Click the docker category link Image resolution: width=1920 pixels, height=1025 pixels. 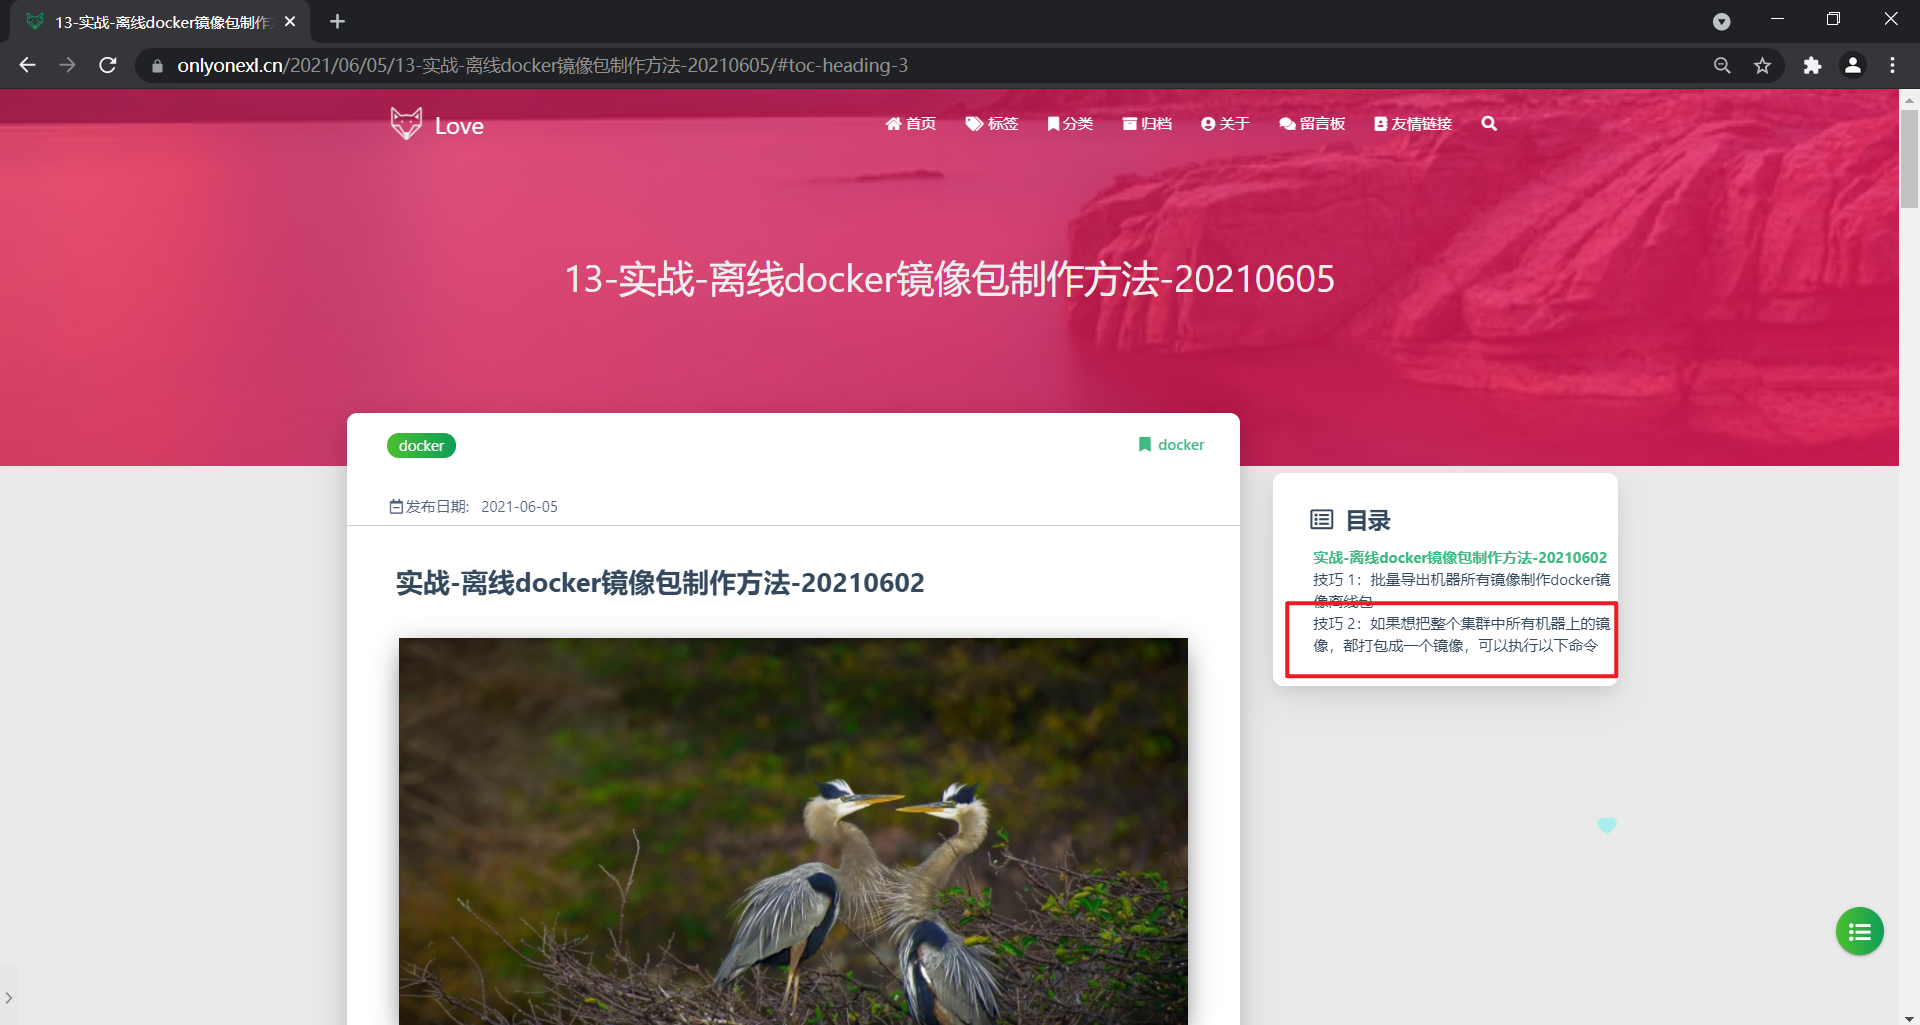[1181, 444]
